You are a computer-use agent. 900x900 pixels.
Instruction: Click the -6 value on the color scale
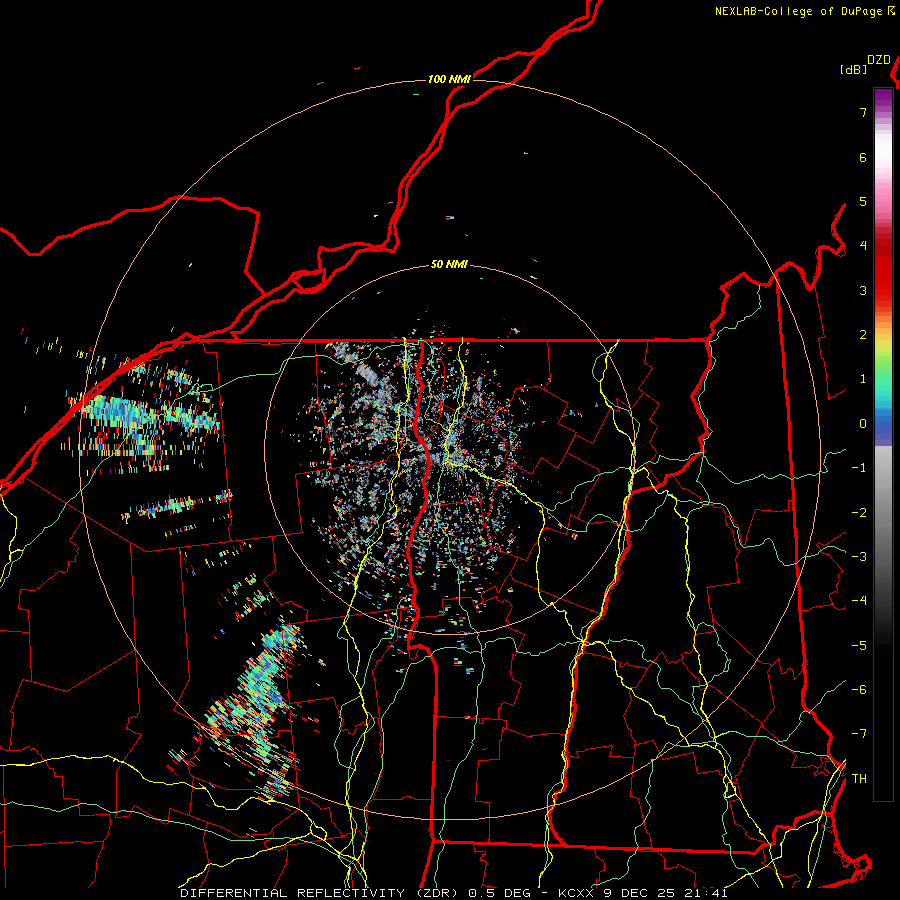(859, 690)
